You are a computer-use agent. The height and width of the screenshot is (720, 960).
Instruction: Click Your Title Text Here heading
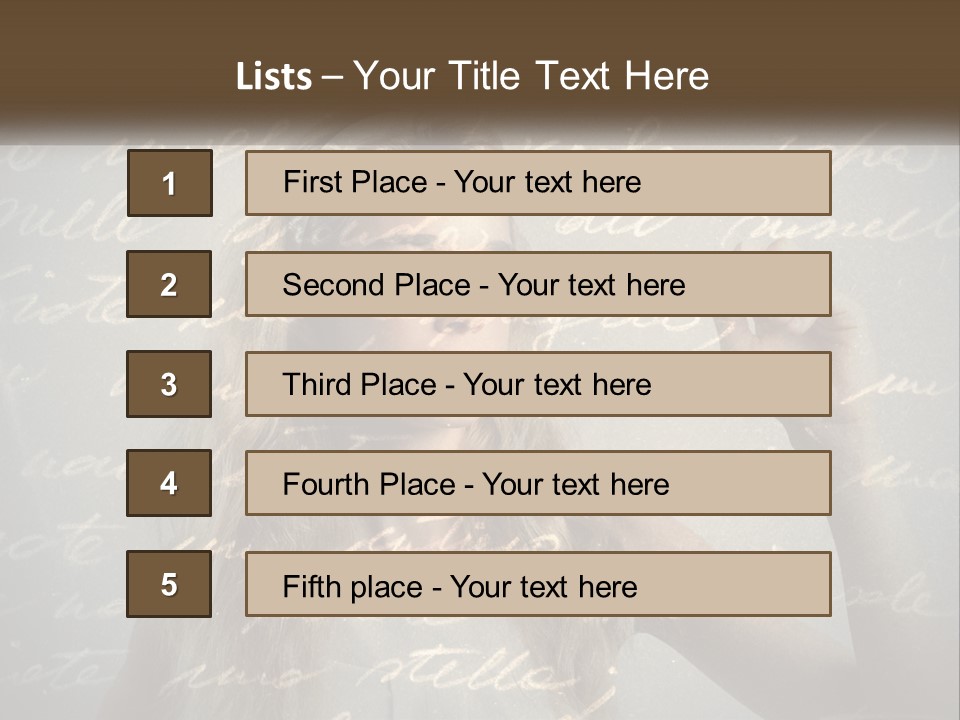click(530, 76)
